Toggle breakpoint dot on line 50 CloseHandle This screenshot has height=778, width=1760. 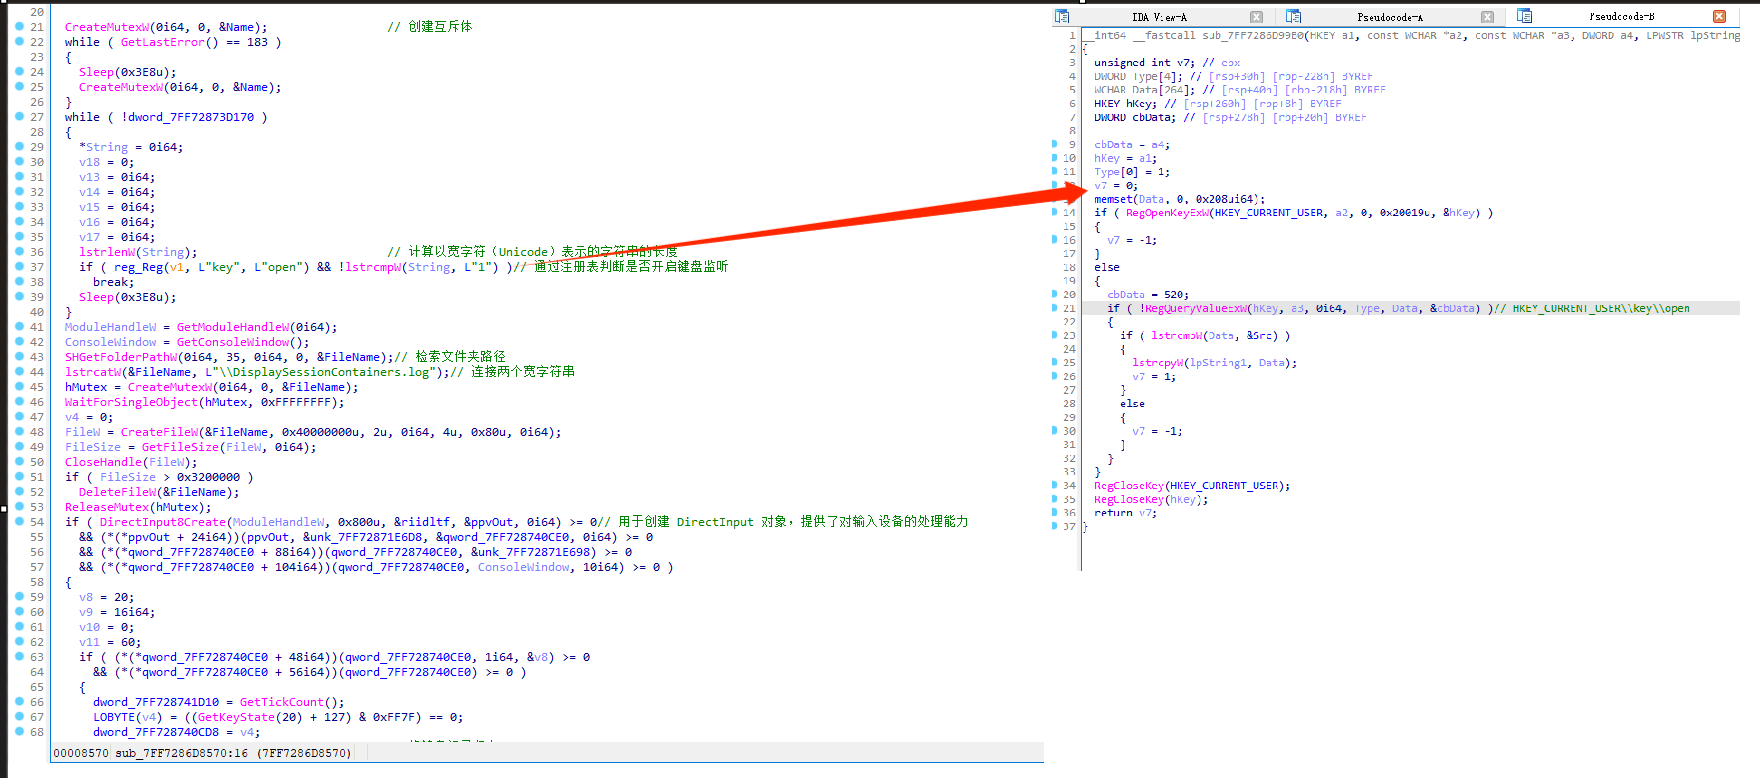pos(19,462)
